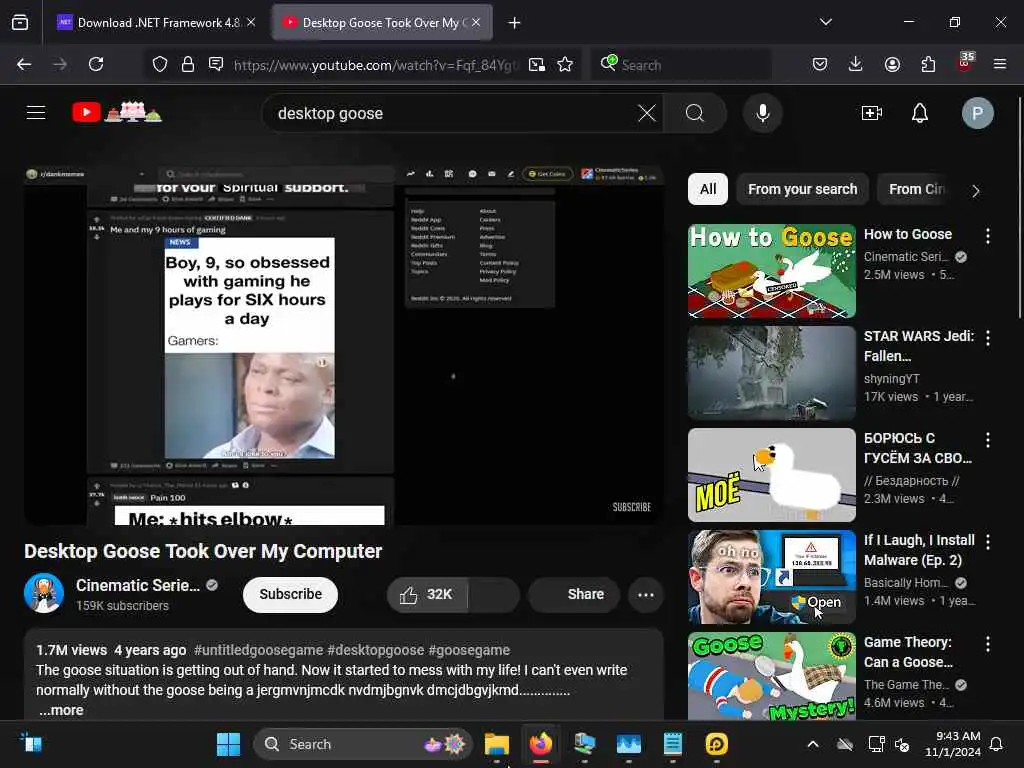Start voice search with the microphone

[762, 113]
